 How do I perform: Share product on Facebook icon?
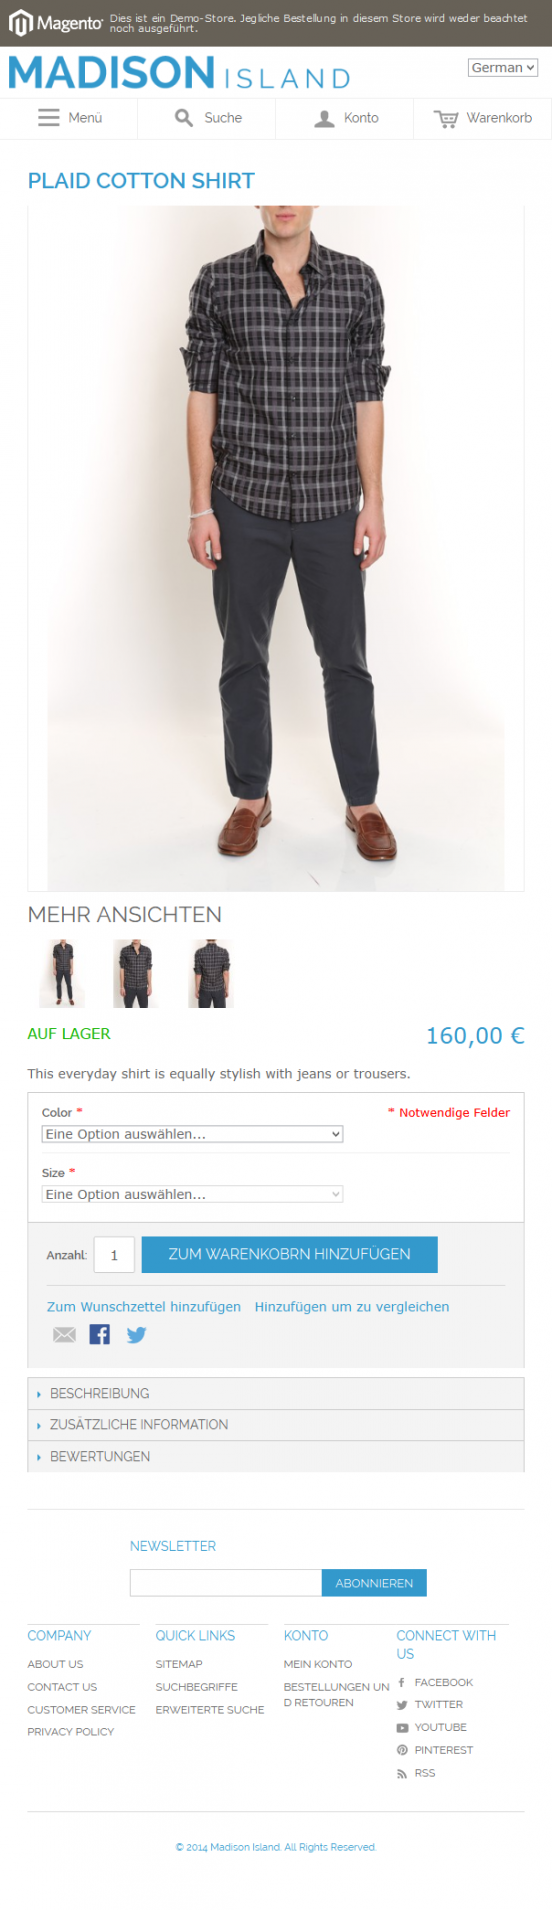(x=100, y=1334)
